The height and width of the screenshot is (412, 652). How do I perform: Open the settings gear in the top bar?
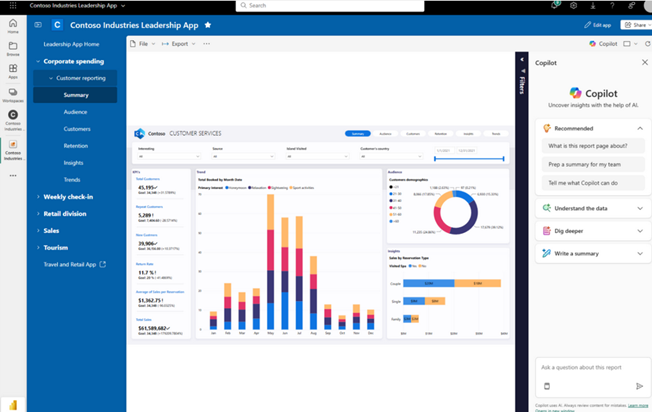click(573, 5)
